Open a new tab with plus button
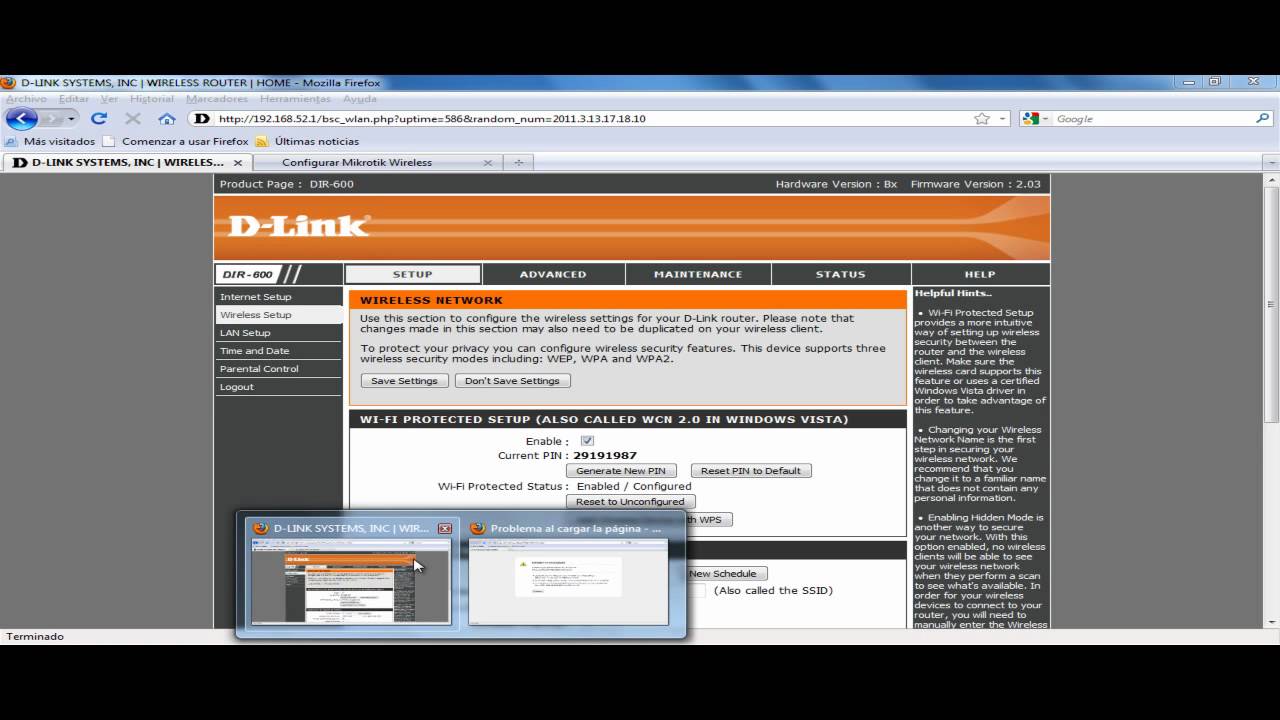The height and width of the screenshot is (720, 1280). [518, 162]
